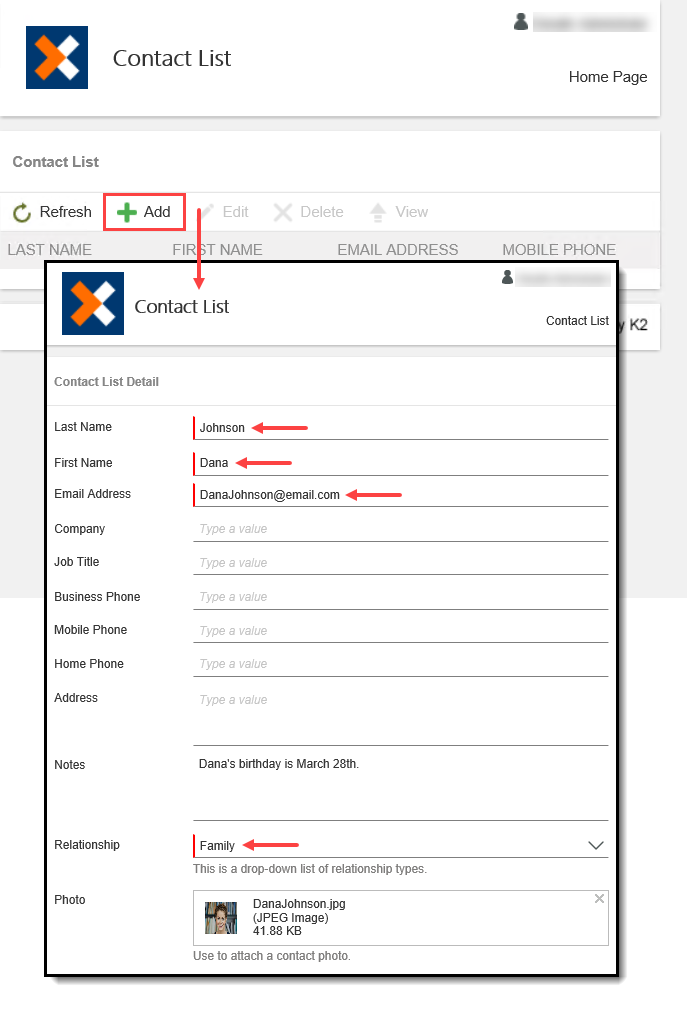Sort by MOBILE PHONE column header
Screen dimensions: 687x1009
tap(559, 250)
